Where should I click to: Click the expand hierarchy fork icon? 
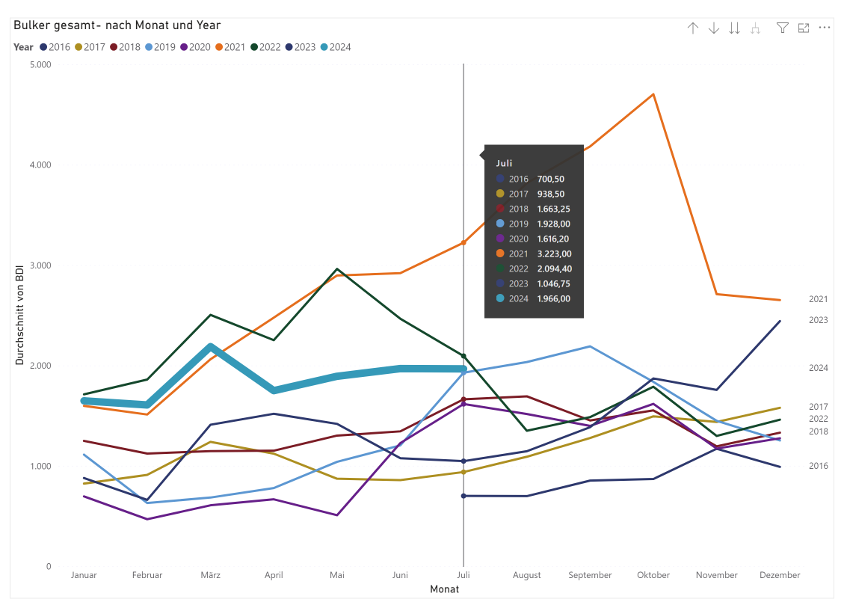pyautogui.click(x=755, y=28)
